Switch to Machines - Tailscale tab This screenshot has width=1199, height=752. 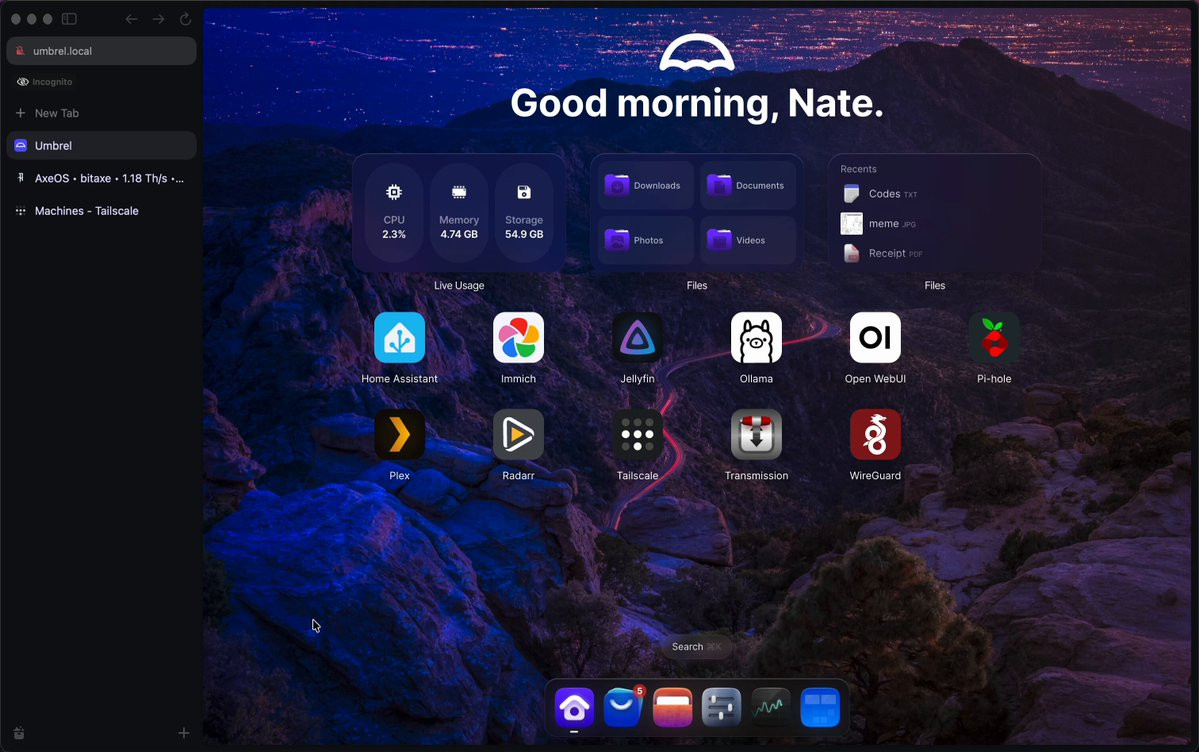coord(101,211)
